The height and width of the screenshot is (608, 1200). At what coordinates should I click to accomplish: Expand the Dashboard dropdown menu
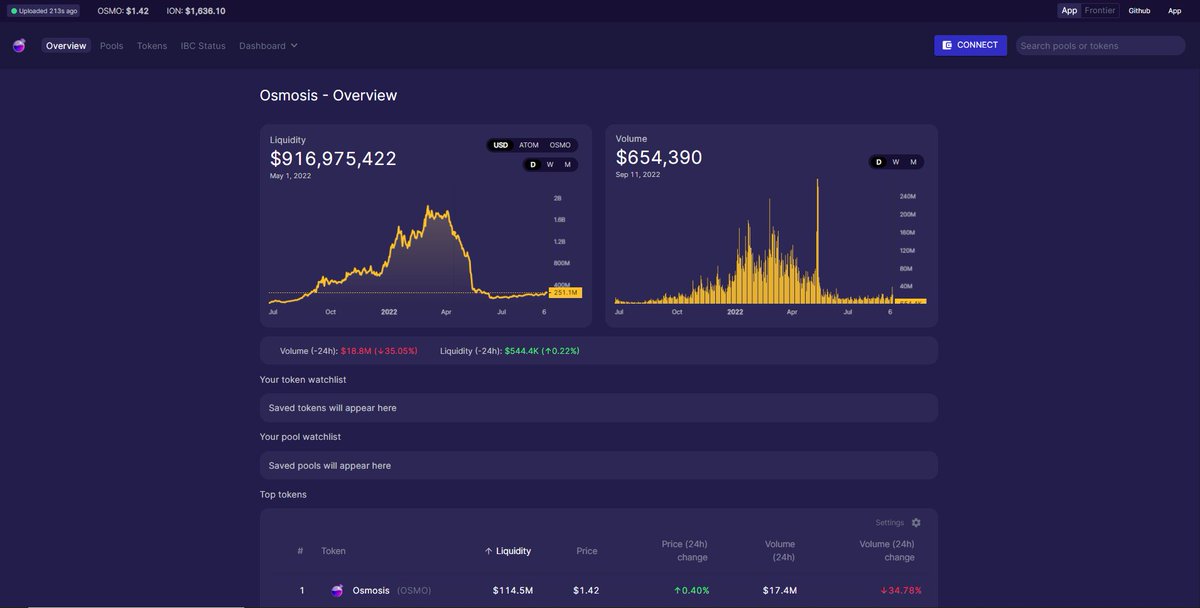(x=268, y=46)
